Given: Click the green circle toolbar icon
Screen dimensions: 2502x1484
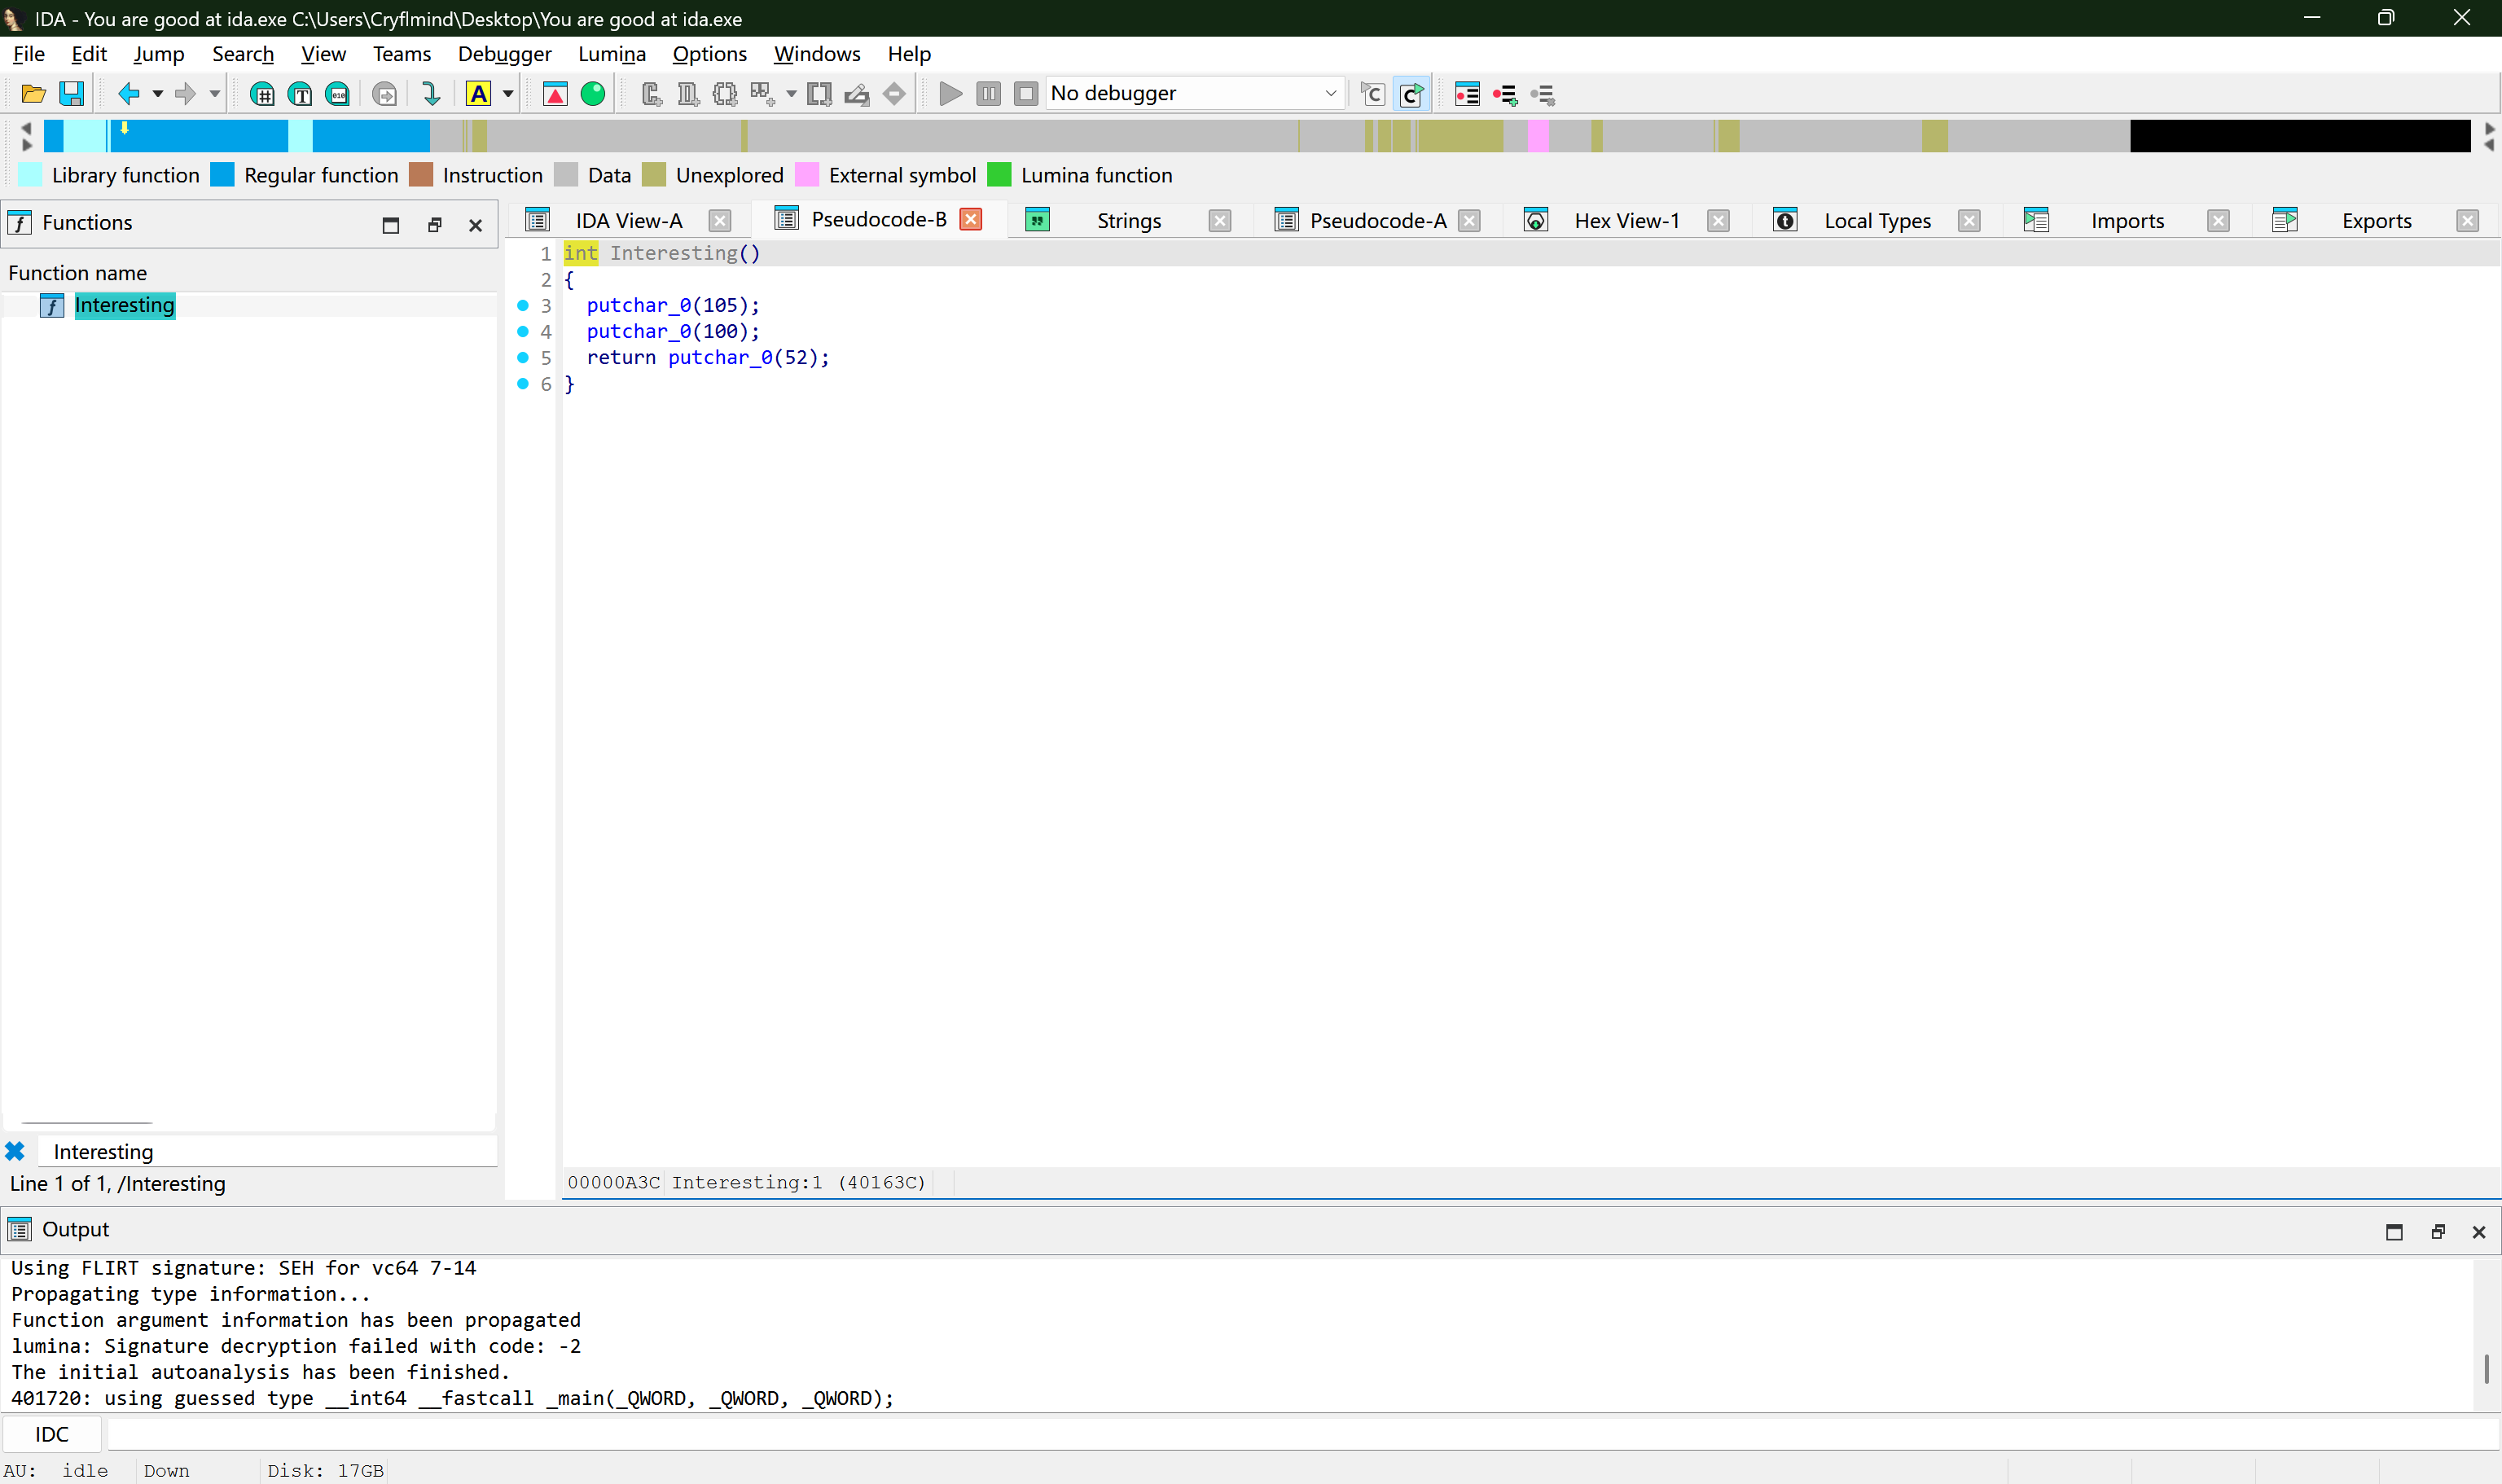Looking at the screenshot, I should (592, 93).
